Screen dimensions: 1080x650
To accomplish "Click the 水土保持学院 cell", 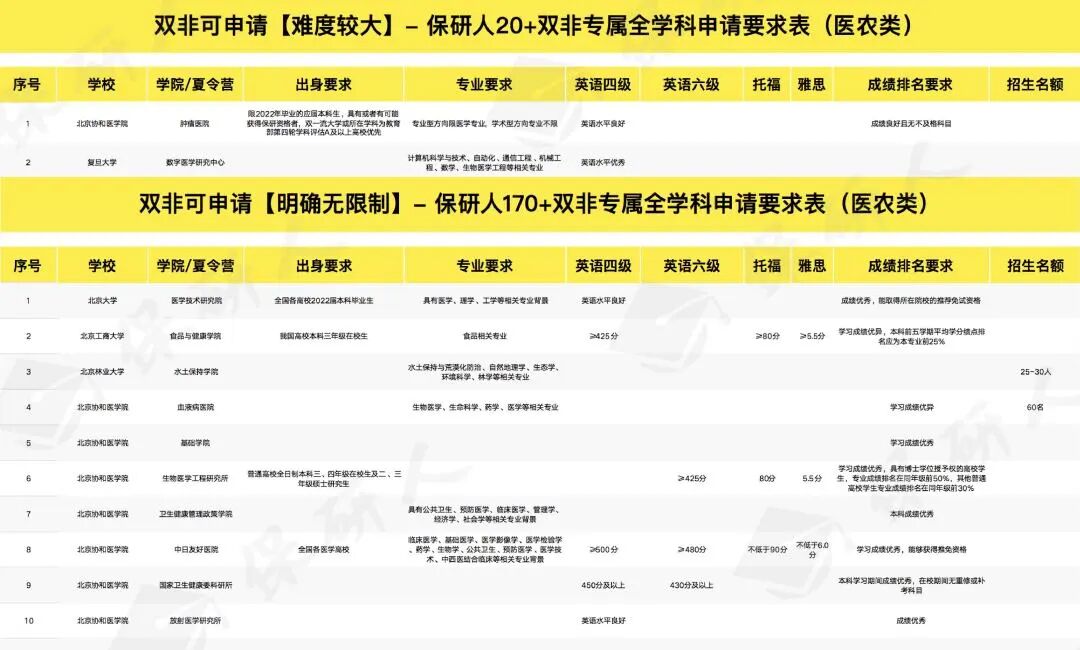I will click(196, 372).
